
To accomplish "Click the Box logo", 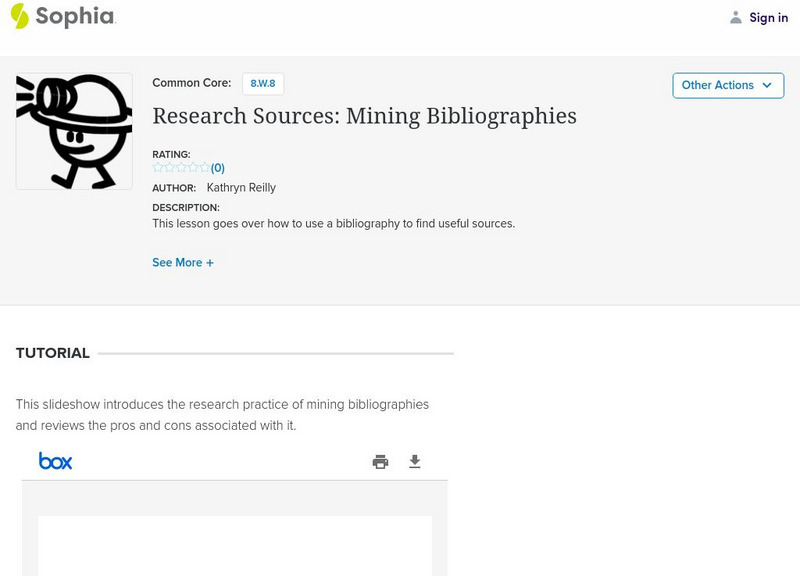I will coord(55,461).
